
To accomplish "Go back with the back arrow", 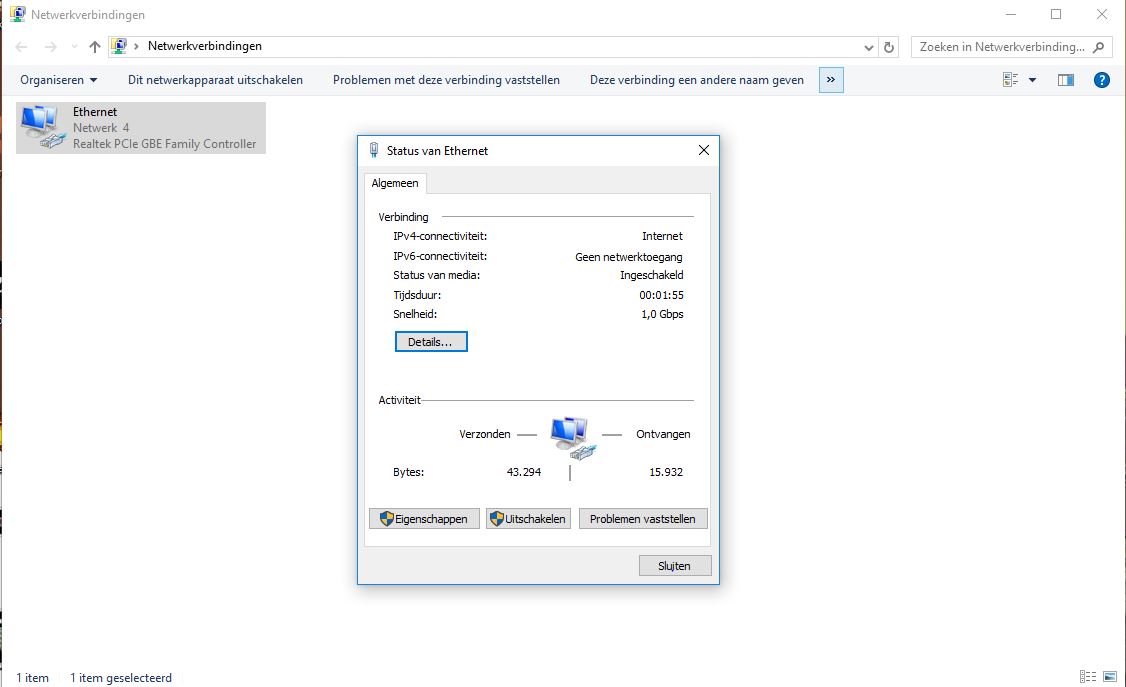I will click(x=22, y=47).
